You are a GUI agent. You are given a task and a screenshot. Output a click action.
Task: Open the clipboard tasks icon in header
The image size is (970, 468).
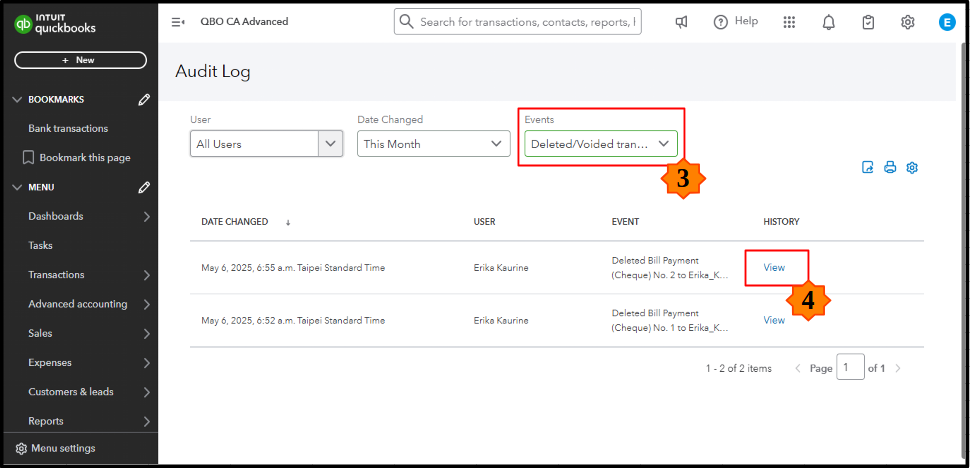tap(868, 22)
